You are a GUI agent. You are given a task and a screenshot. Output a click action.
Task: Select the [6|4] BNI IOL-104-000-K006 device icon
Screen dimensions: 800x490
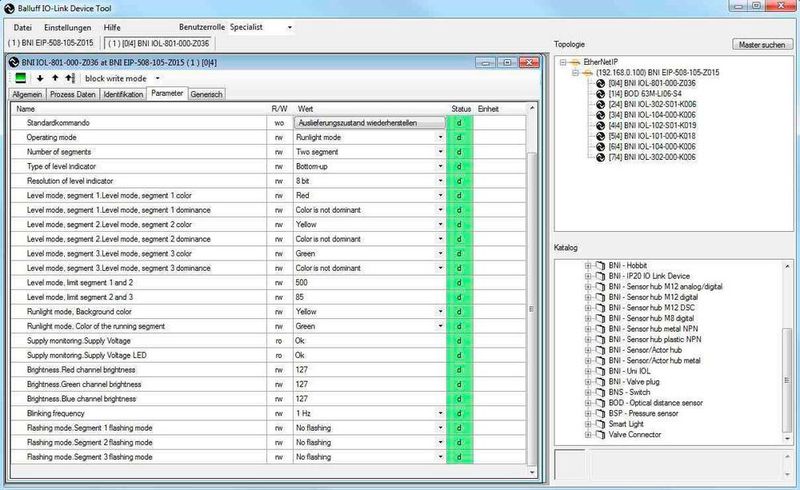pyautogui.click(x=601, y=146)
